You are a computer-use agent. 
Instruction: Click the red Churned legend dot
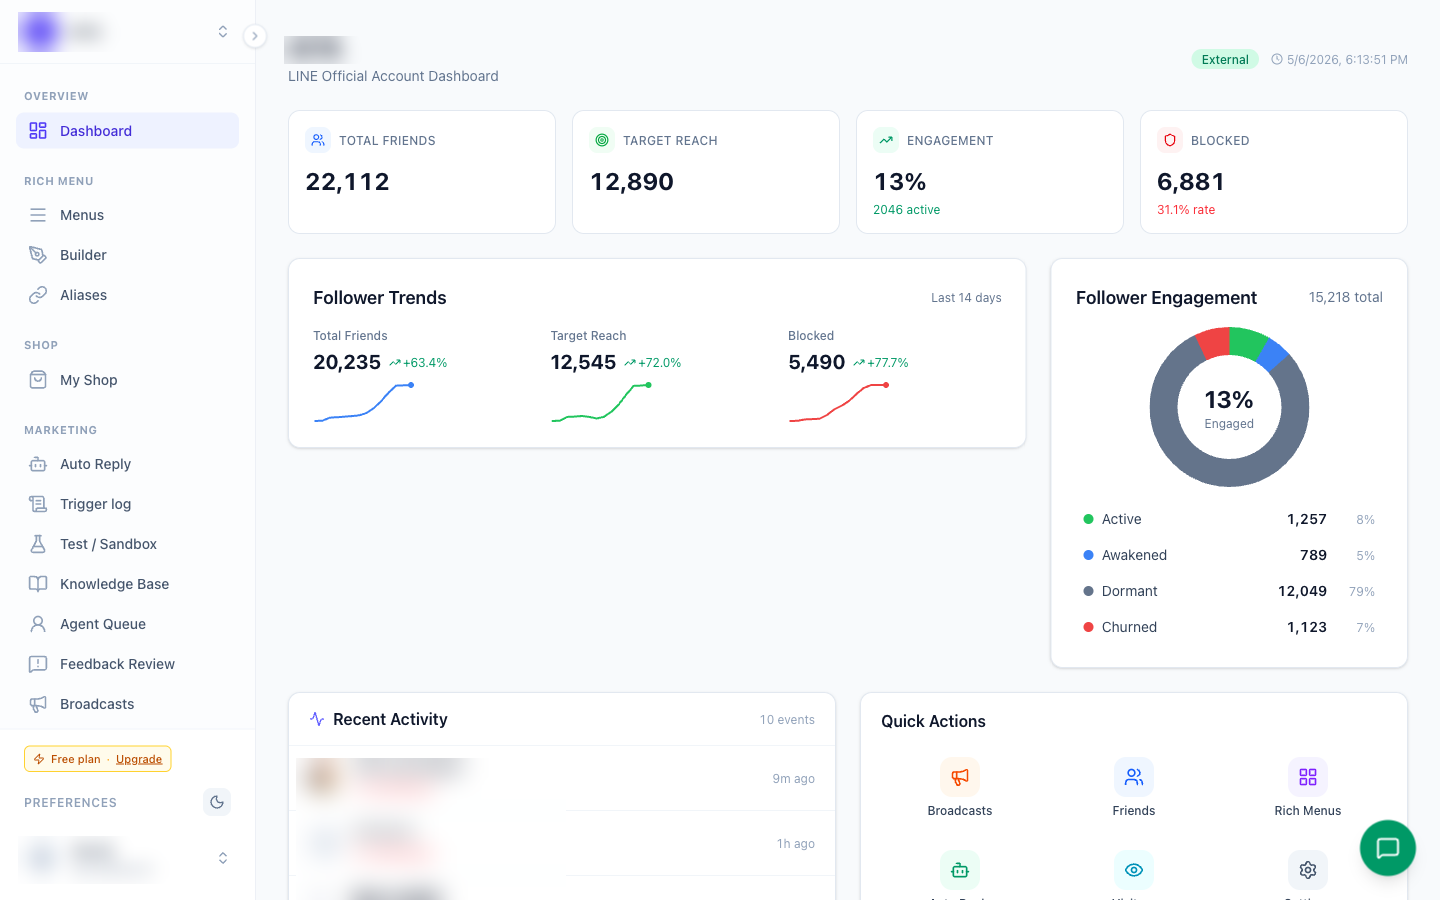[1088, 627]
